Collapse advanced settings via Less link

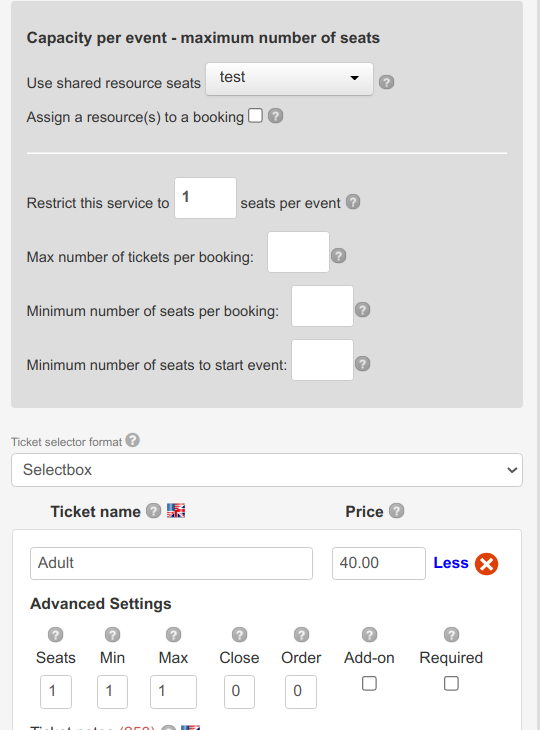tap(451, 563)
